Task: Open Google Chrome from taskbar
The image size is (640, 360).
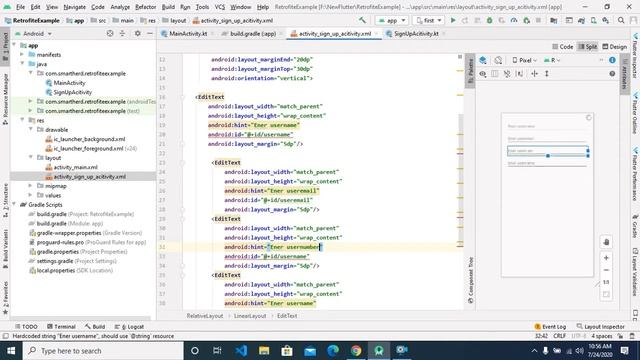Action: click(x=356, y=350)
